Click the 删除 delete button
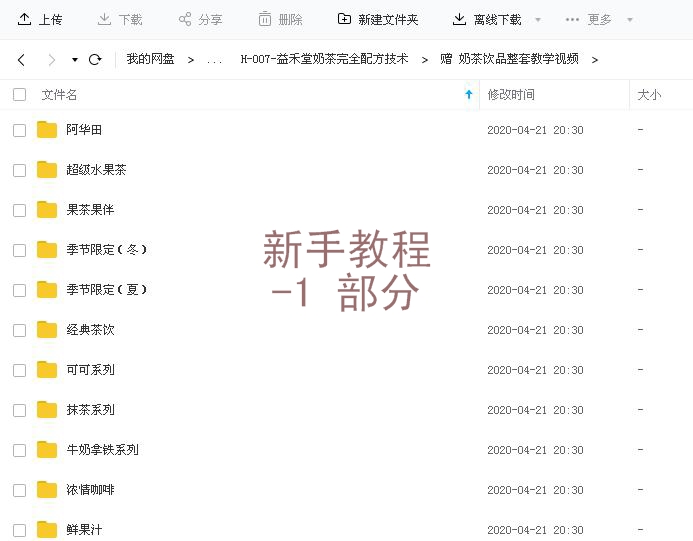 [280, 19]
